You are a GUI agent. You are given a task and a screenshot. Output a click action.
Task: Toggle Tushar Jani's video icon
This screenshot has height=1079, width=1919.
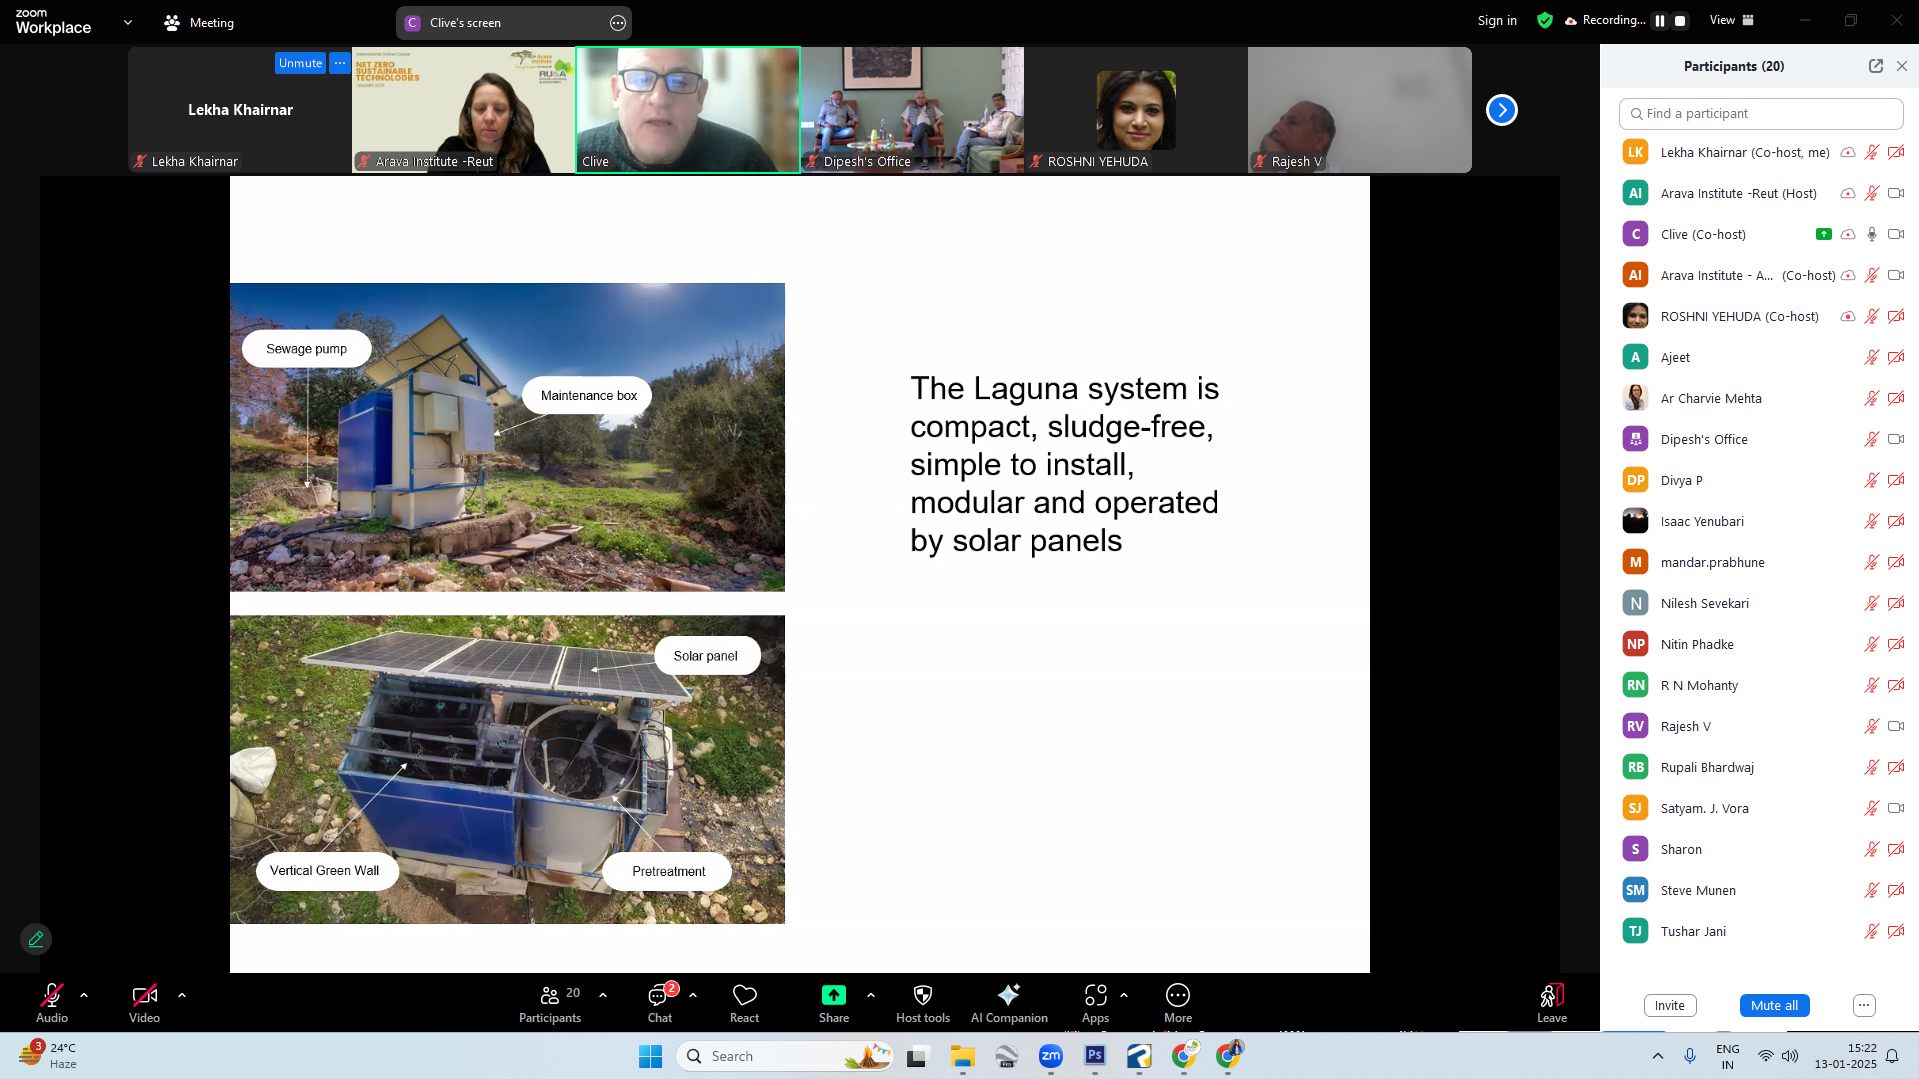[1896, 931]
